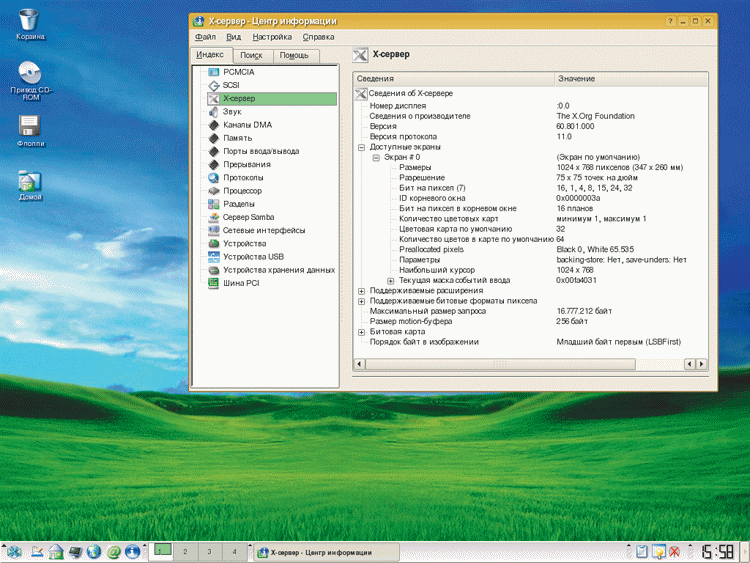Collapse the Доступные экраны node

[362, 147]
